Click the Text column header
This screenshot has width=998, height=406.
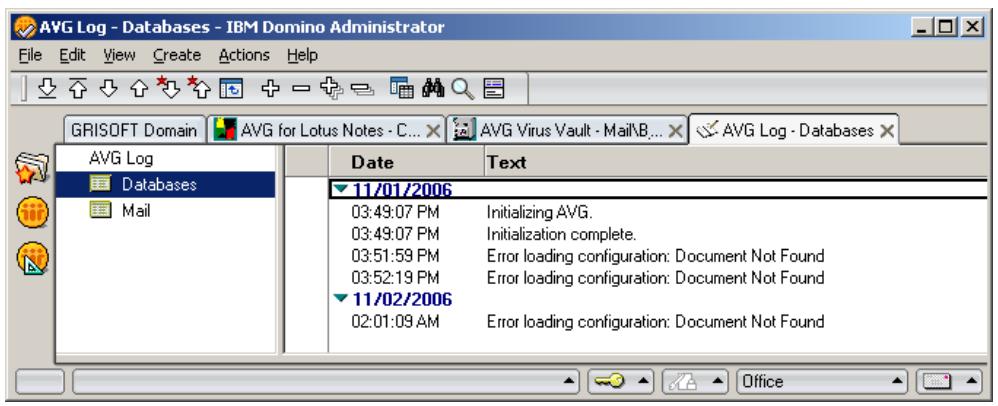point(736,162)
